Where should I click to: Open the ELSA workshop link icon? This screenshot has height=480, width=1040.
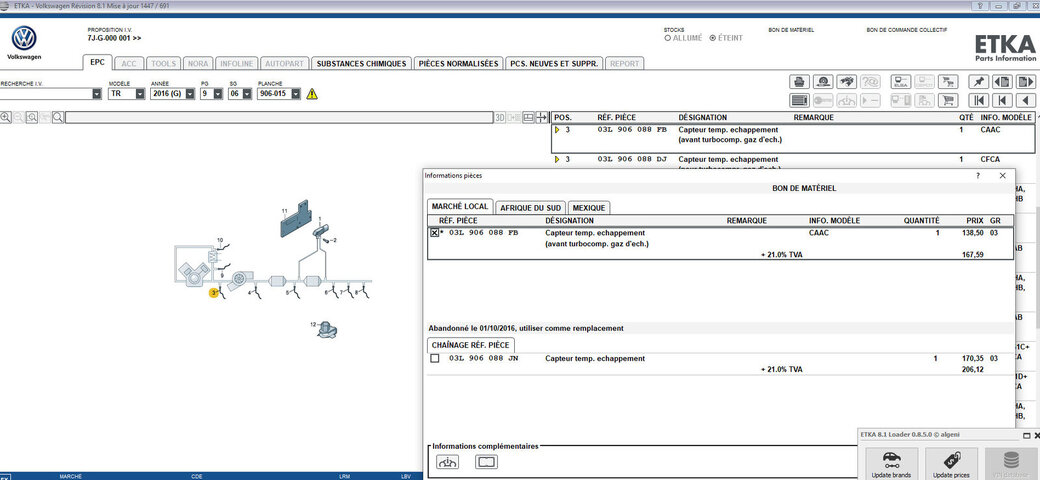pyautogui.click(x=901, y=82)
